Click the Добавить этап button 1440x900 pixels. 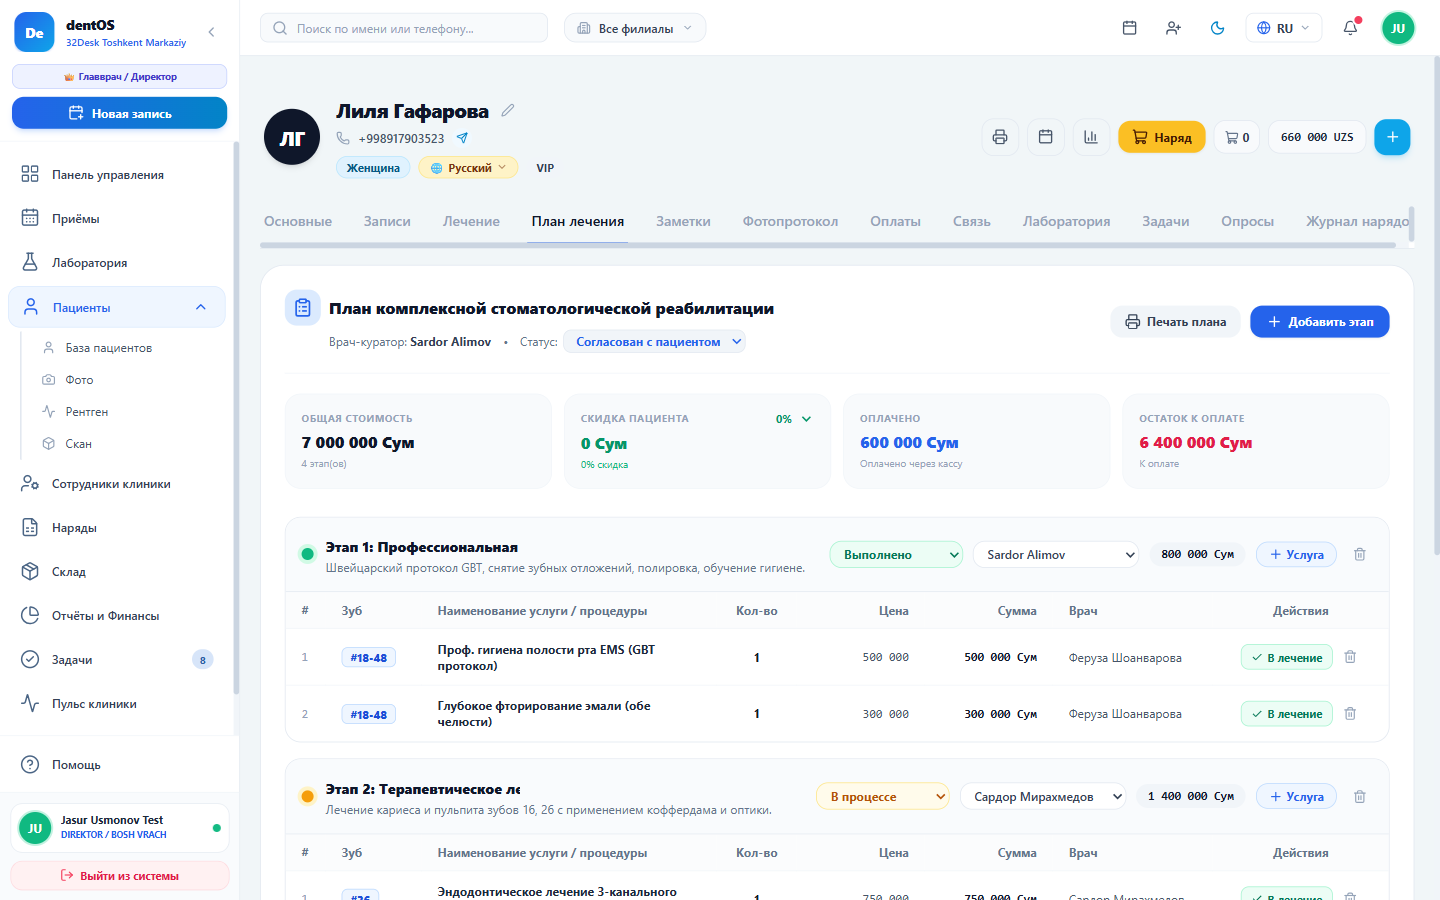[1320, 322]
